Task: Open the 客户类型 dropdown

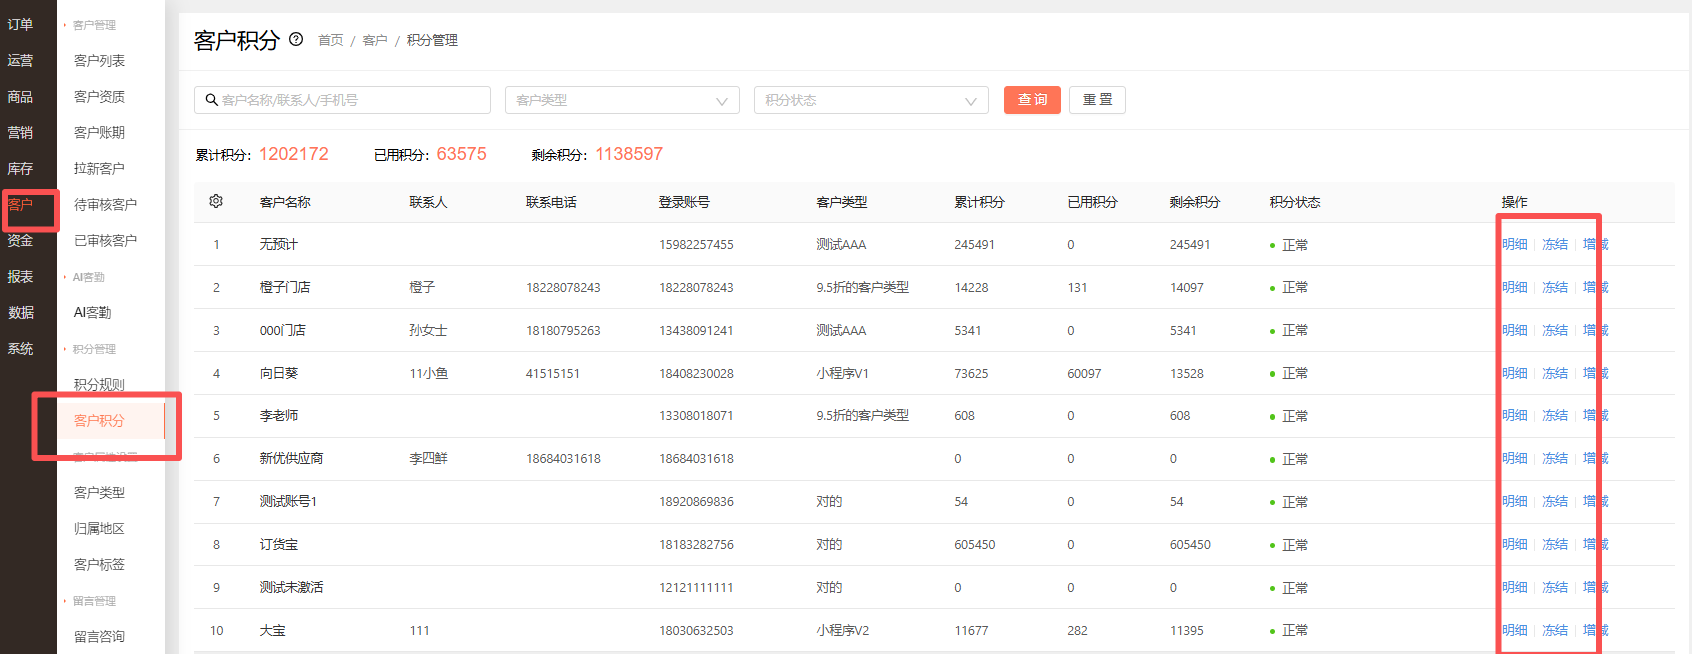Action: 622,100
